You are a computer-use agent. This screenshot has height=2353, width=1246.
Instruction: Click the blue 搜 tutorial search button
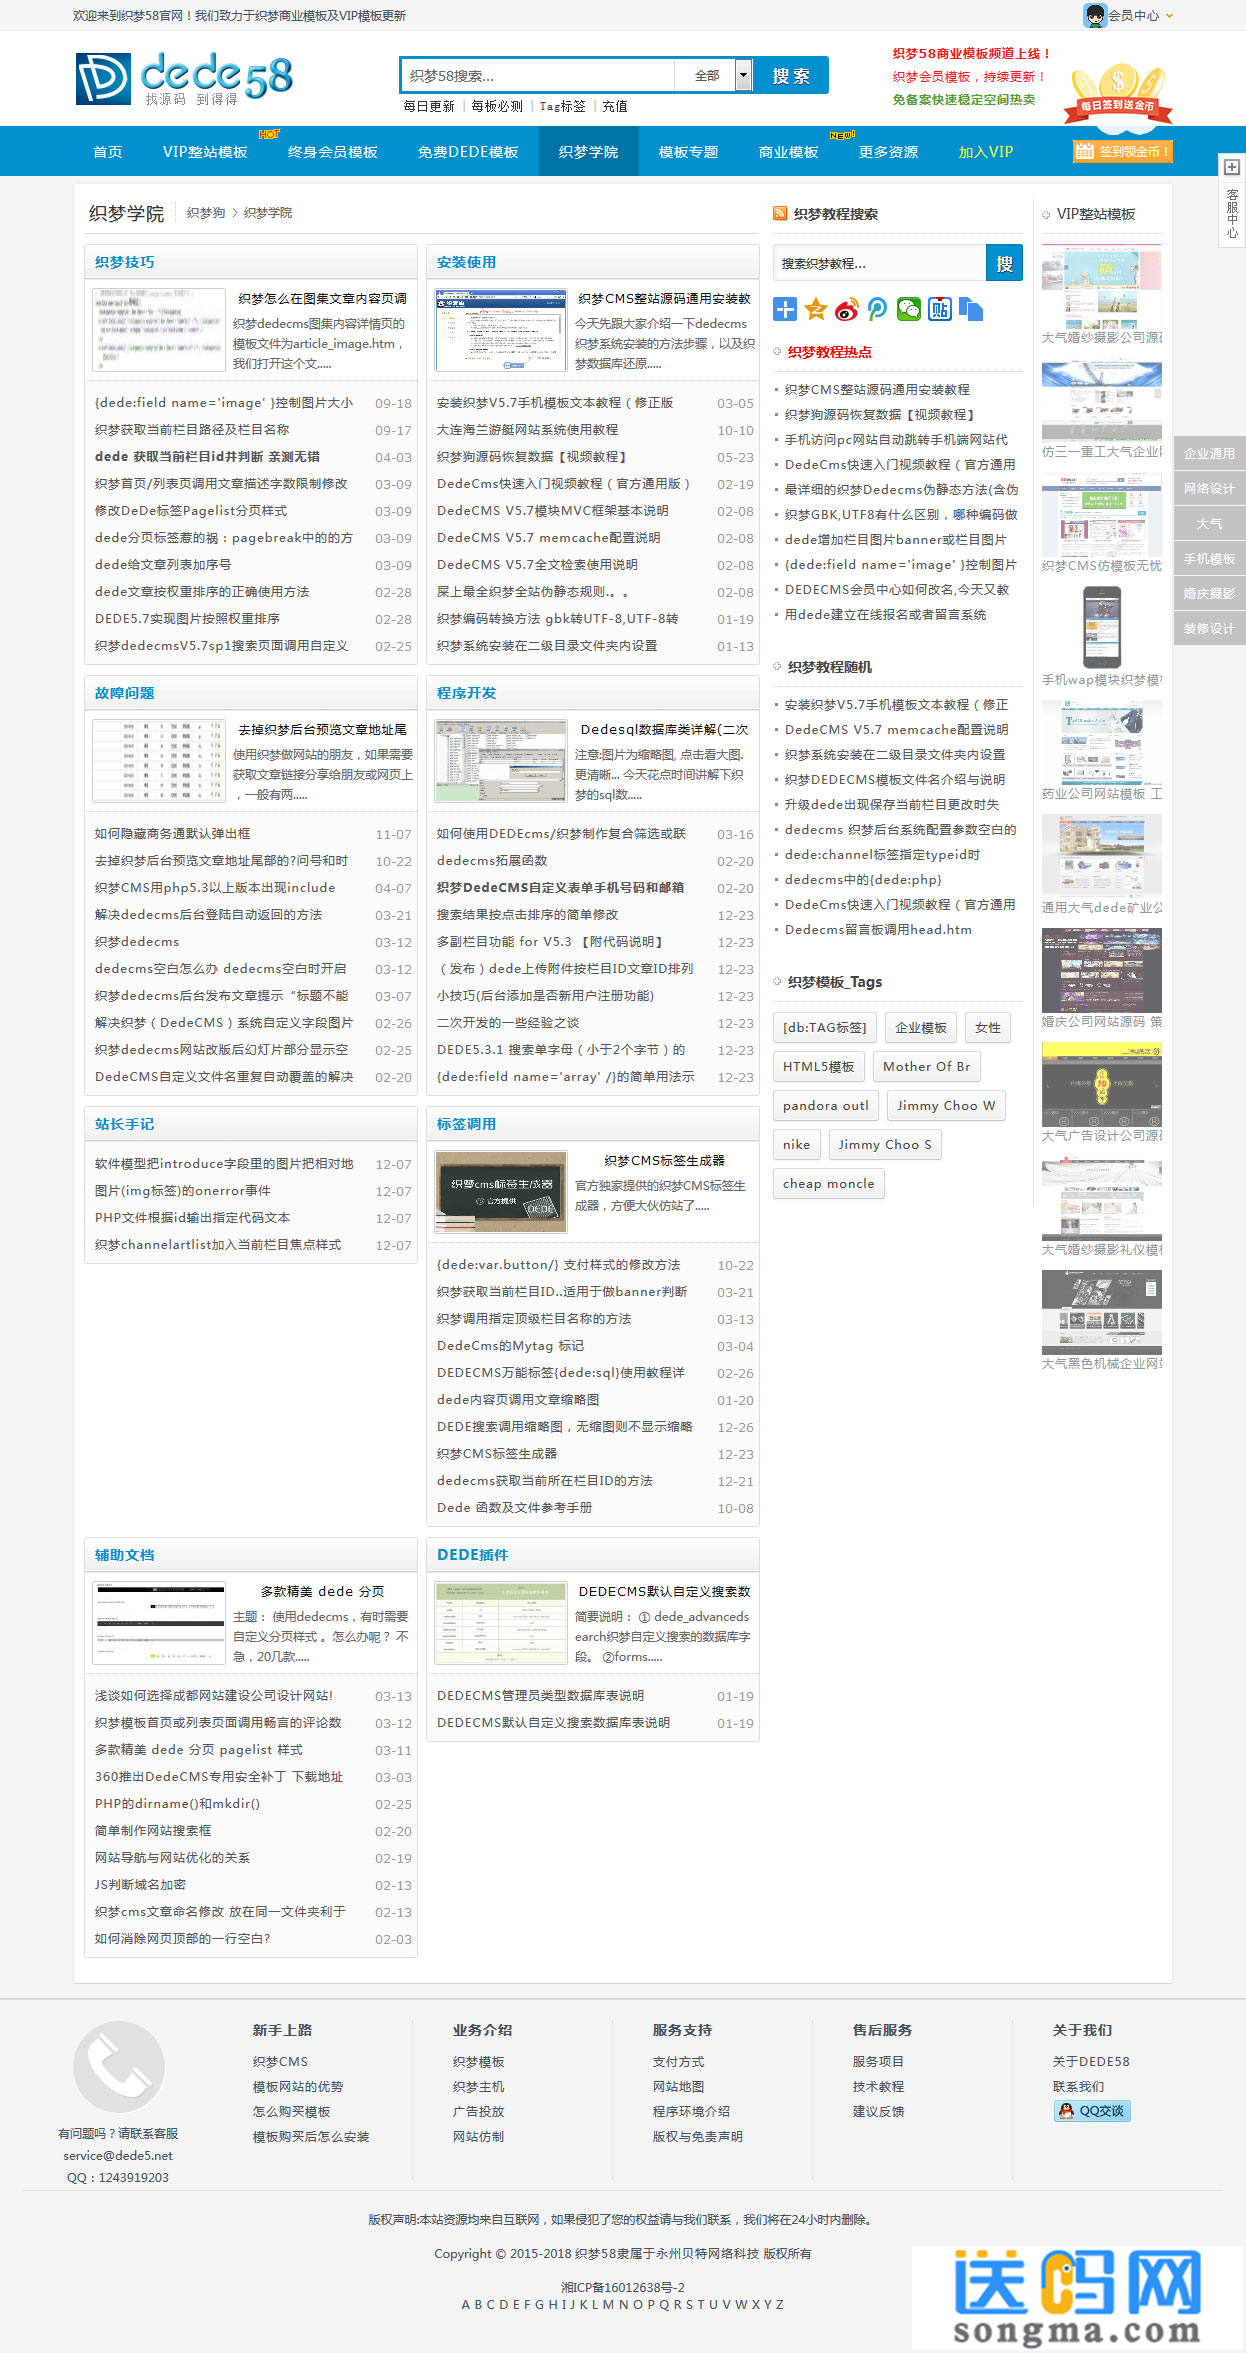click(x=1004, y=263)
